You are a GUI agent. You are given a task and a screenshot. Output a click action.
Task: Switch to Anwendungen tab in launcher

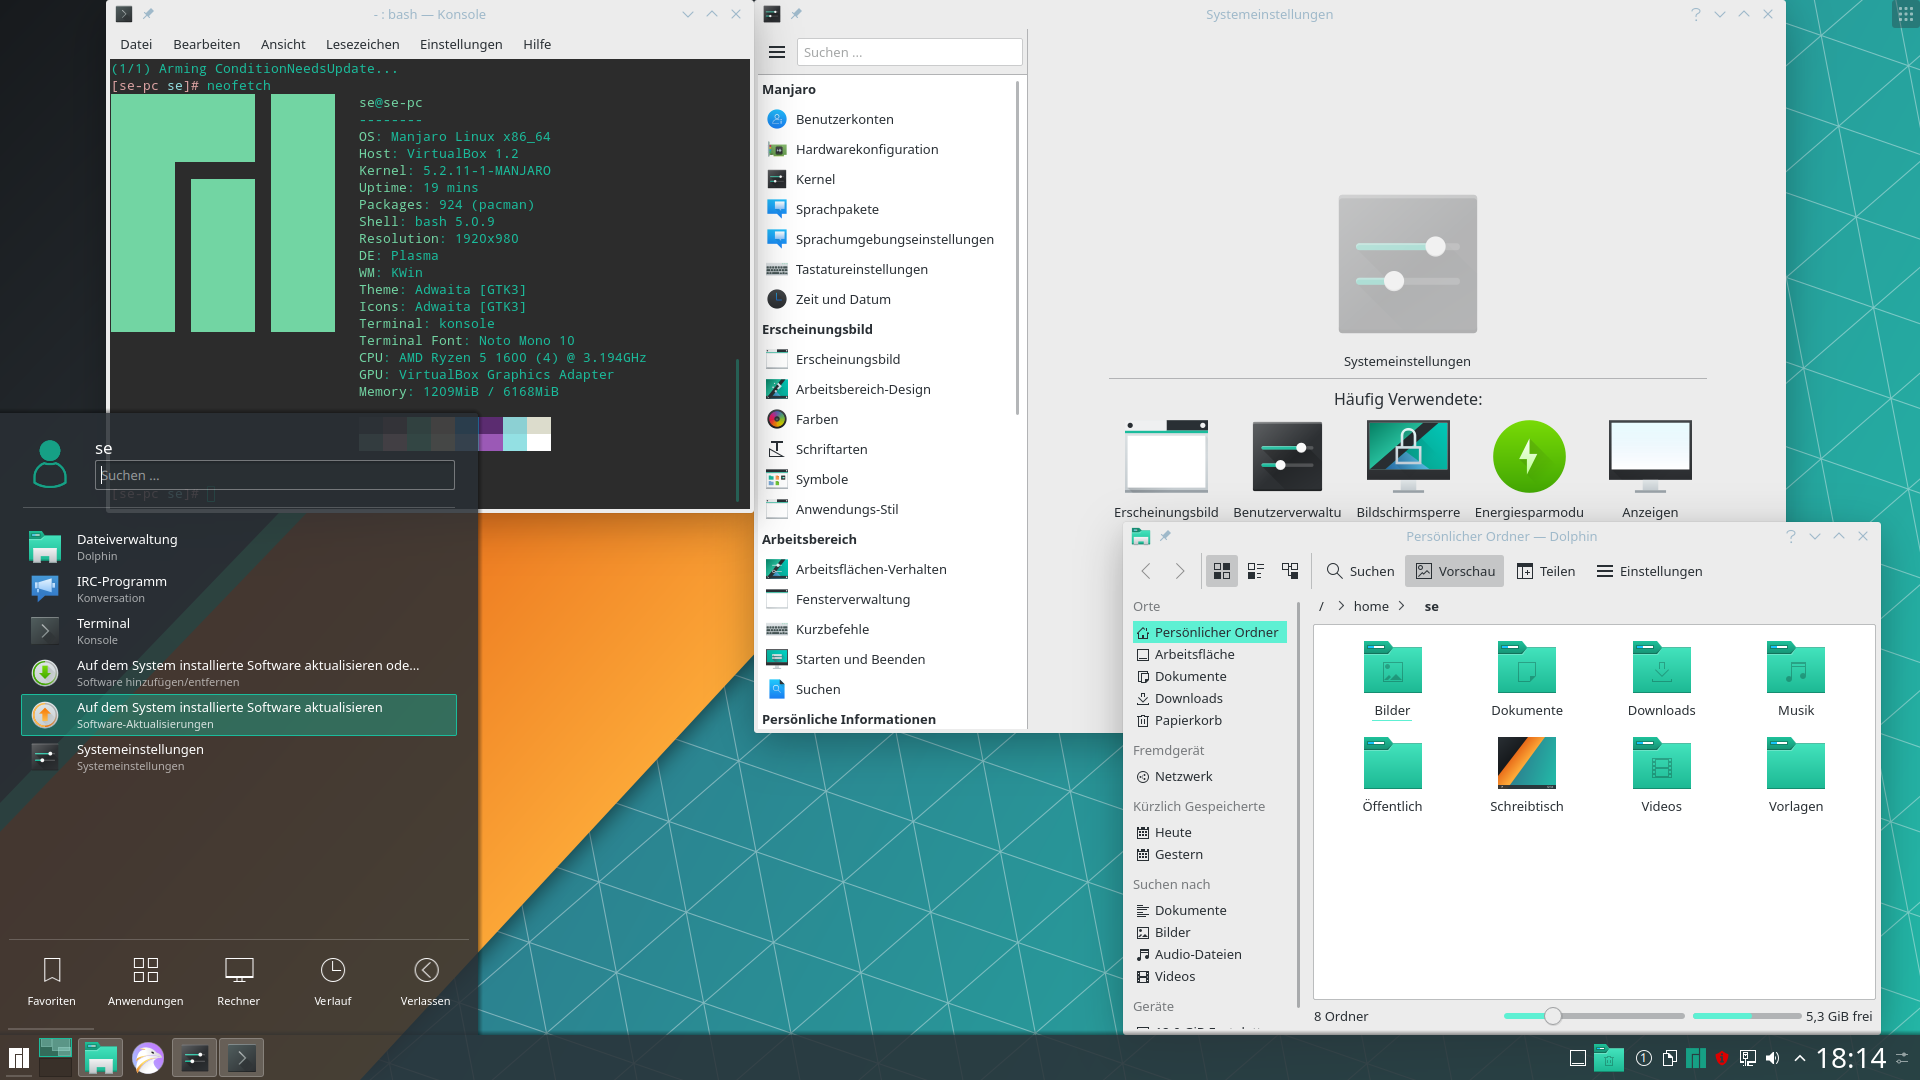[x=146, y=981]
